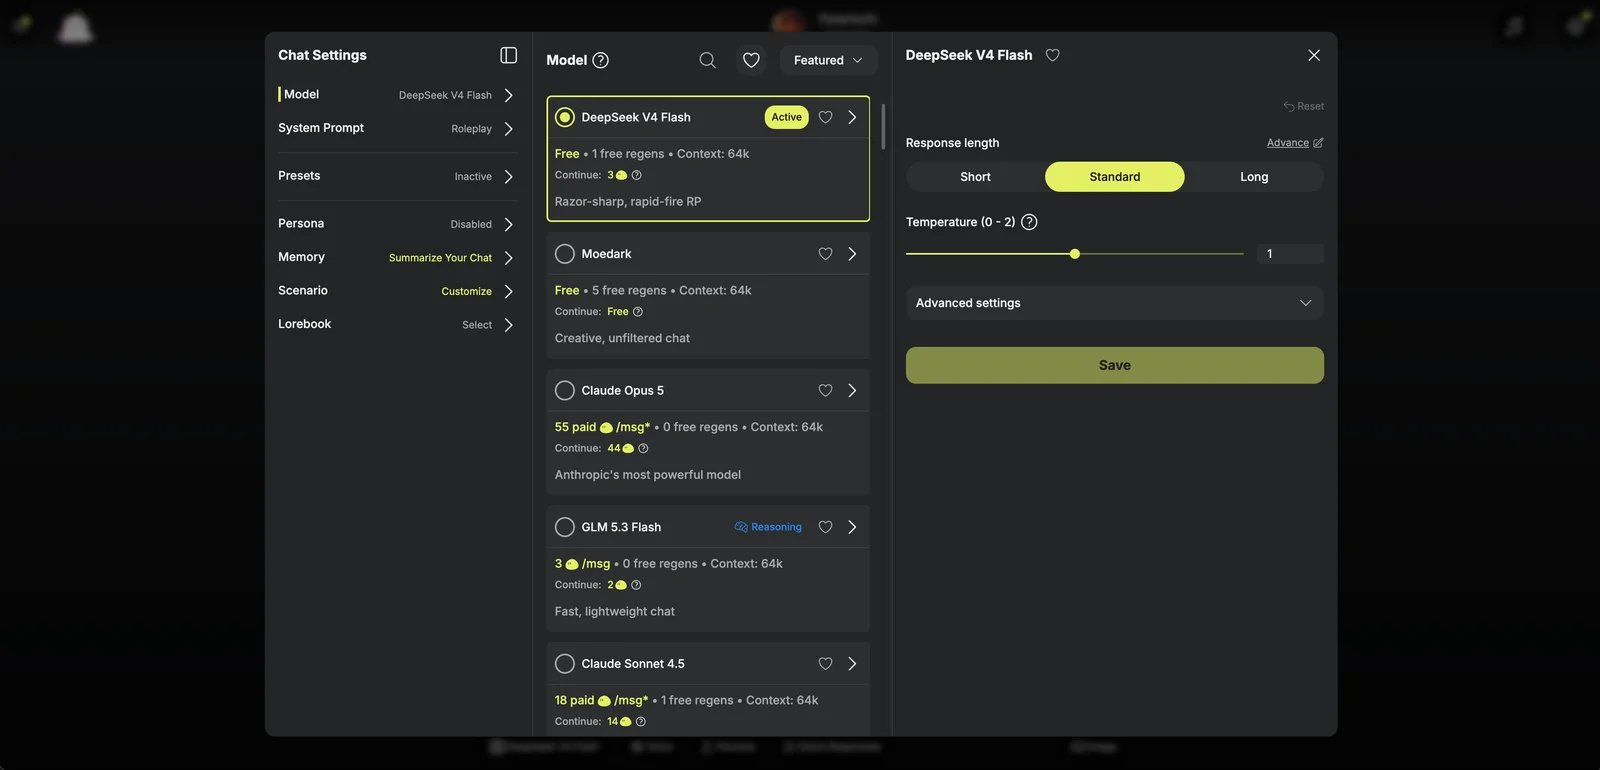Image resolution: width=1600 pixels, height=770 pixels.
Task: Expand the Advanced settings section
Action: 1115,303
